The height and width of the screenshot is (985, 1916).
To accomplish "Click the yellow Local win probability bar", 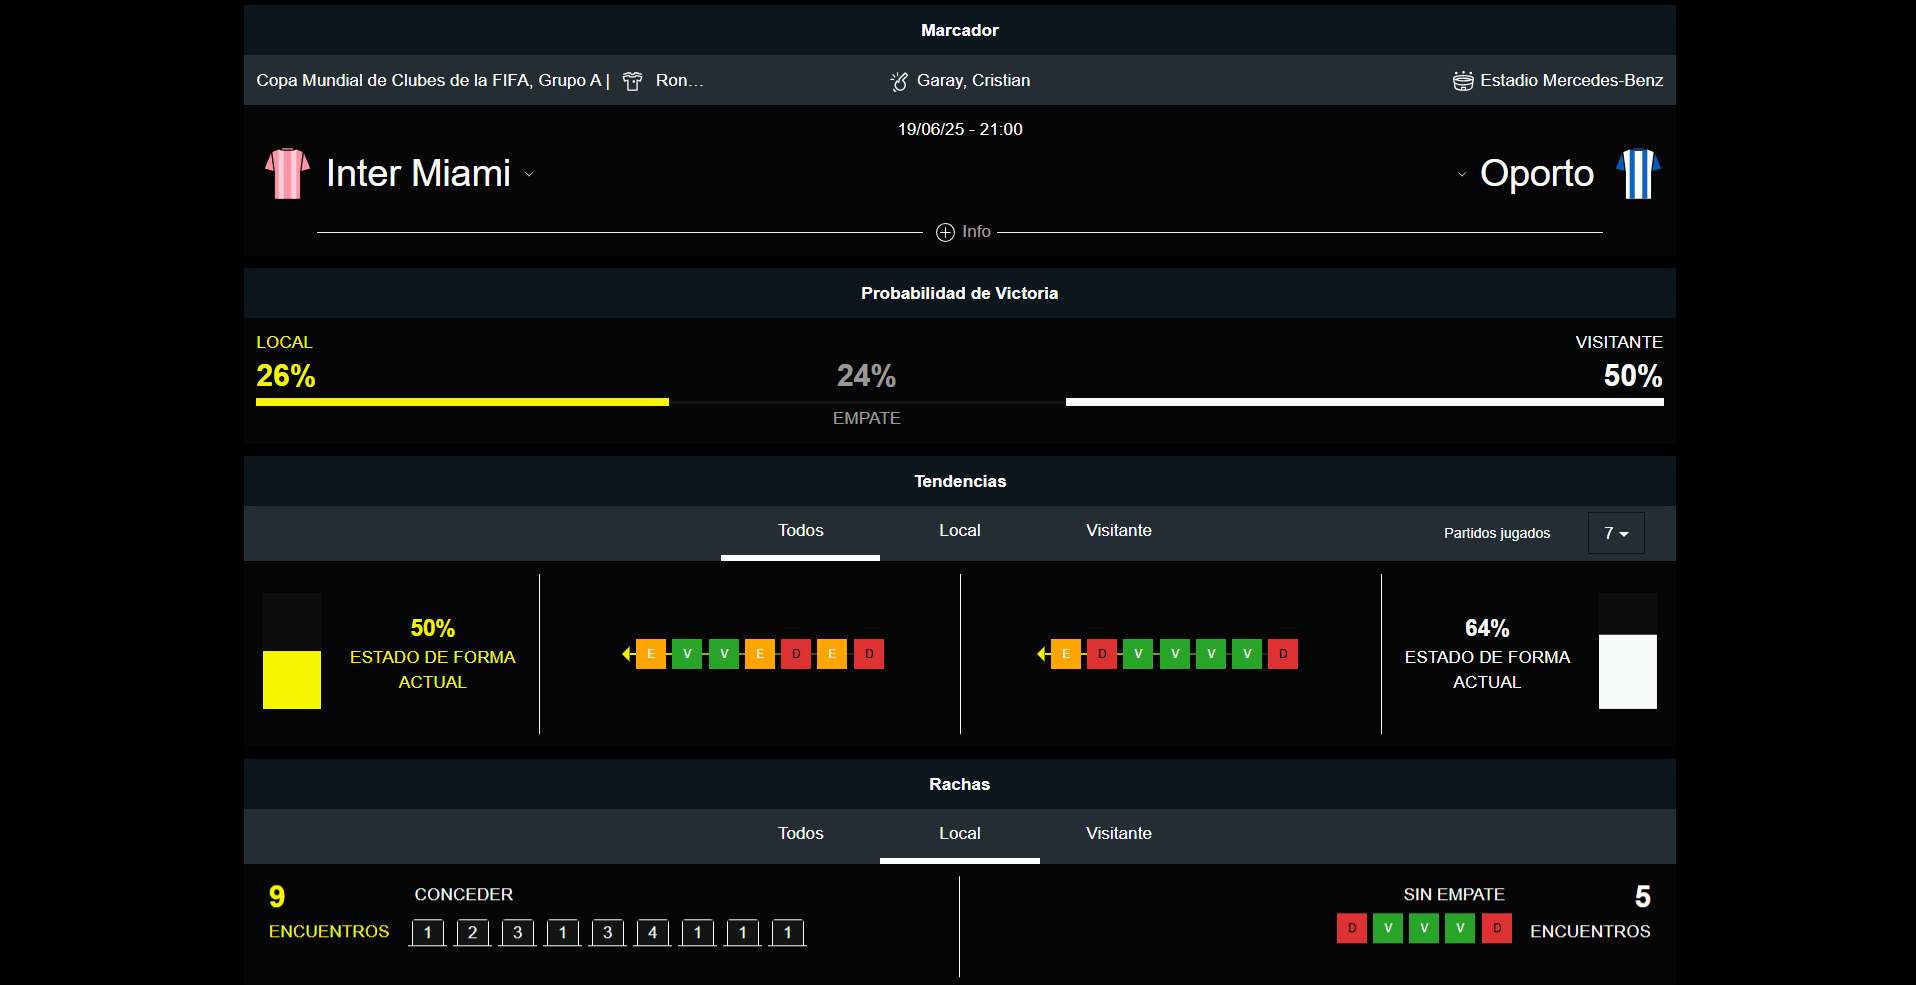I will [462, 402].
